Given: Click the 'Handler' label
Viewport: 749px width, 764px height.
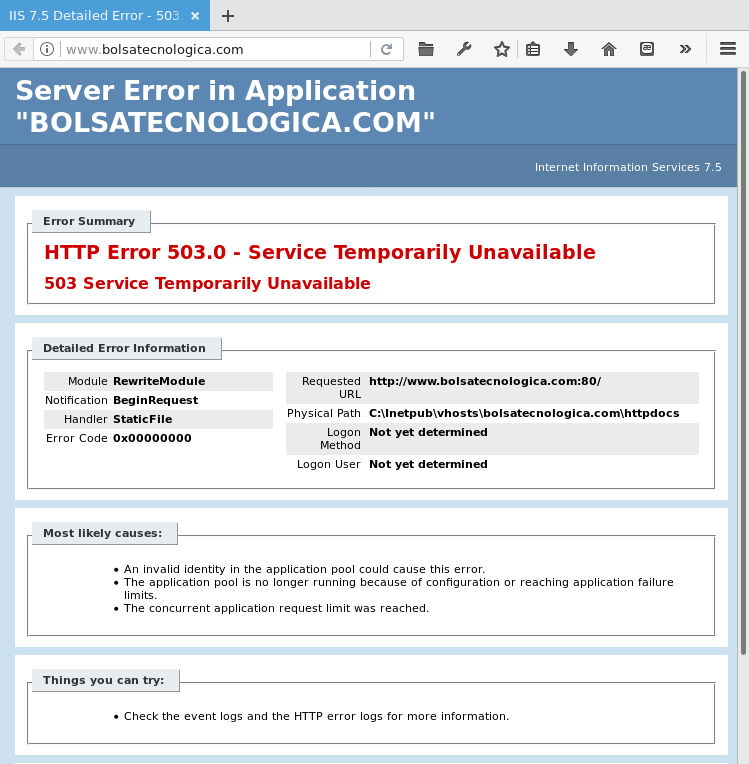Looking at the screenshot, I should pyautogui.click(x=85, y=419).
